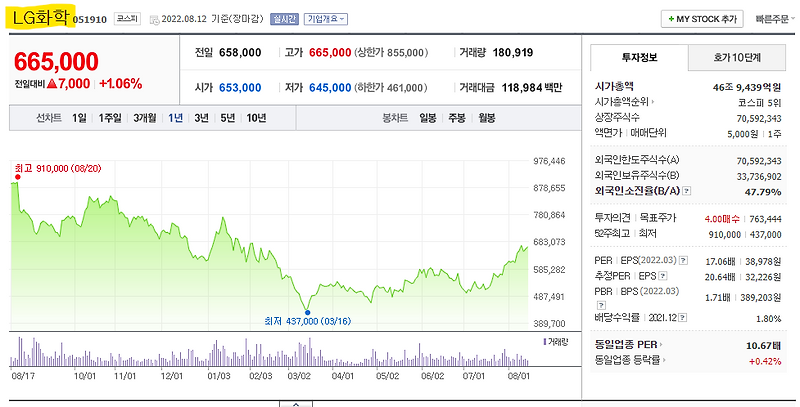The width and height of the screenshot is (800, 407).
Task: Click 4.00매수 investment opinion value
Action: point(722,219)
